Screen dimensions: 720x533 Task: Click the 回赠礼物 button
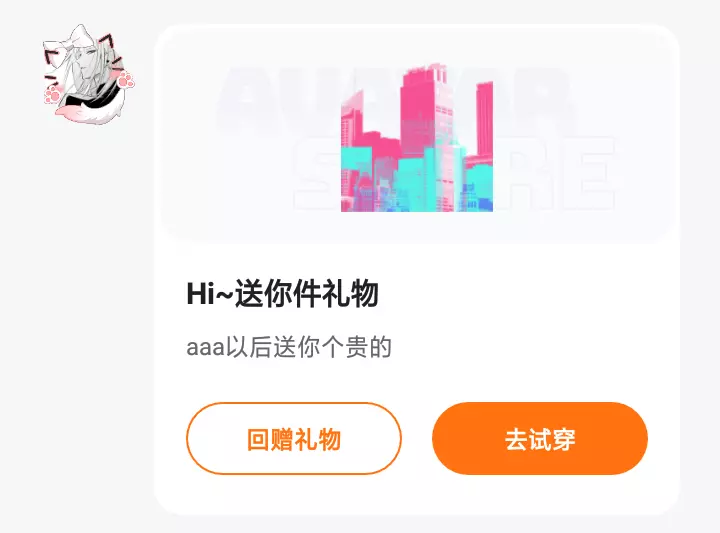tap(294, 438)
